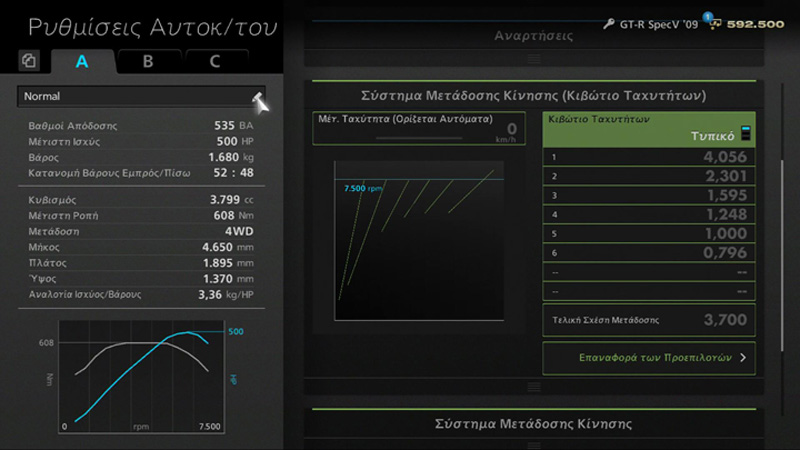Switch to settings sheet C tab
Viewport: 800px width, 450px height.
(x=215, y=61)
